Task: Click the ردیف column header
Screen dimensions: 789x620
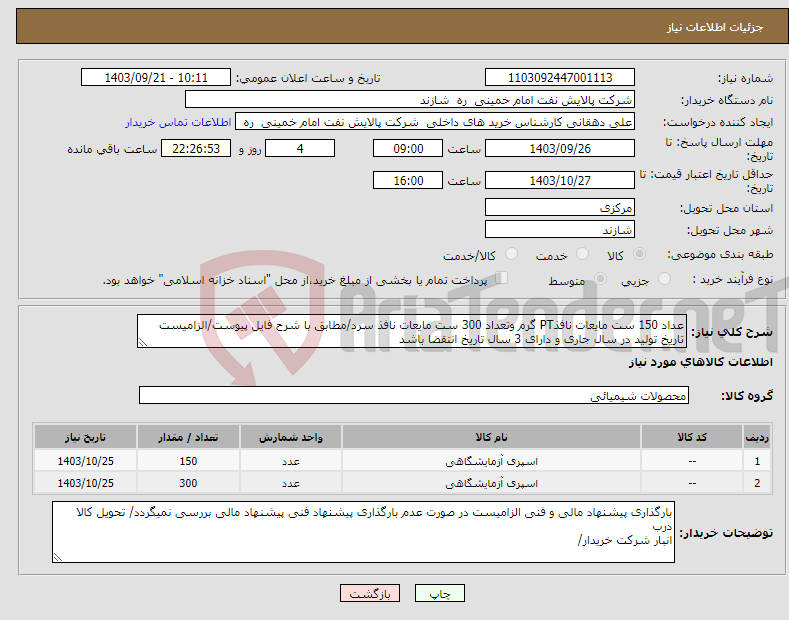Action: click(757, 437)
